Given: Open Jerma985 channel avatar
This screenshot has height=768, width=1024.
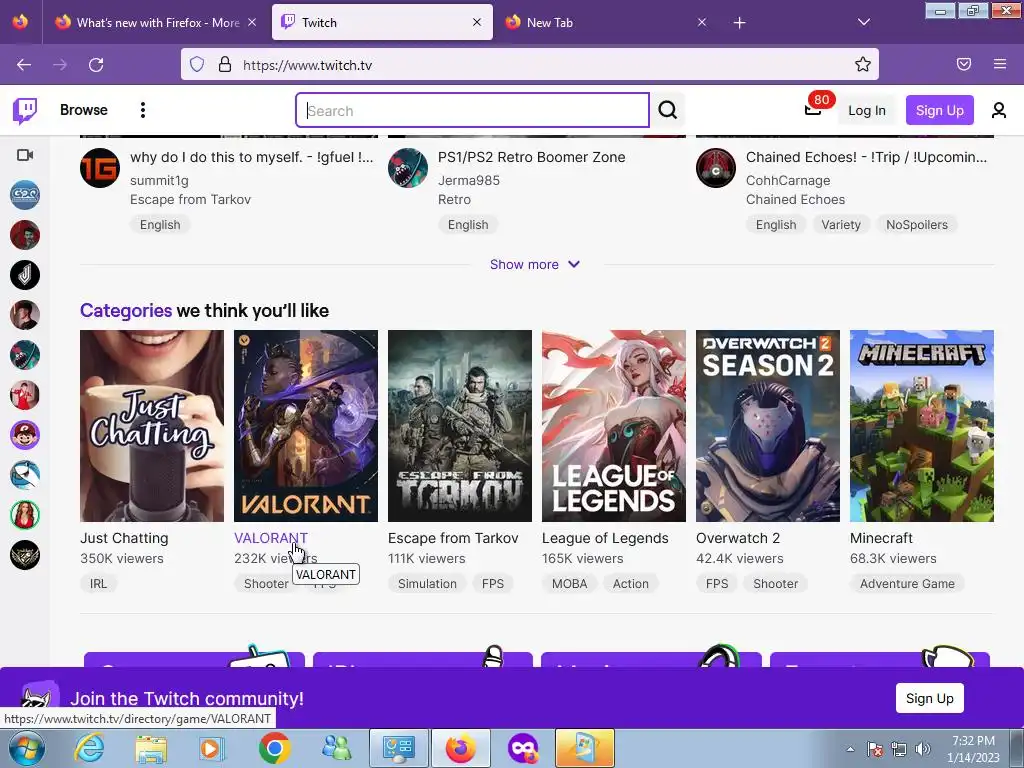Looking at the screenshot, I should click(408, 168).
